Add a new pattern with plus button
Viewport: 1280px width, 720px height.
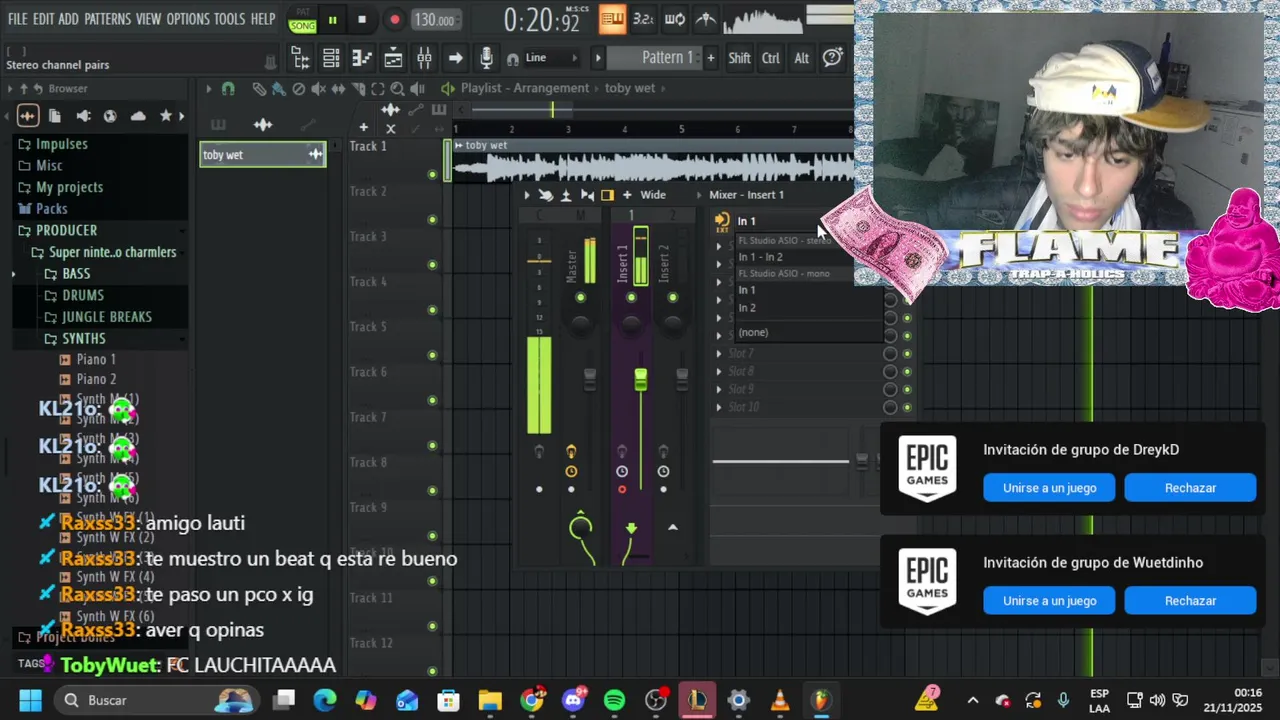711,58
